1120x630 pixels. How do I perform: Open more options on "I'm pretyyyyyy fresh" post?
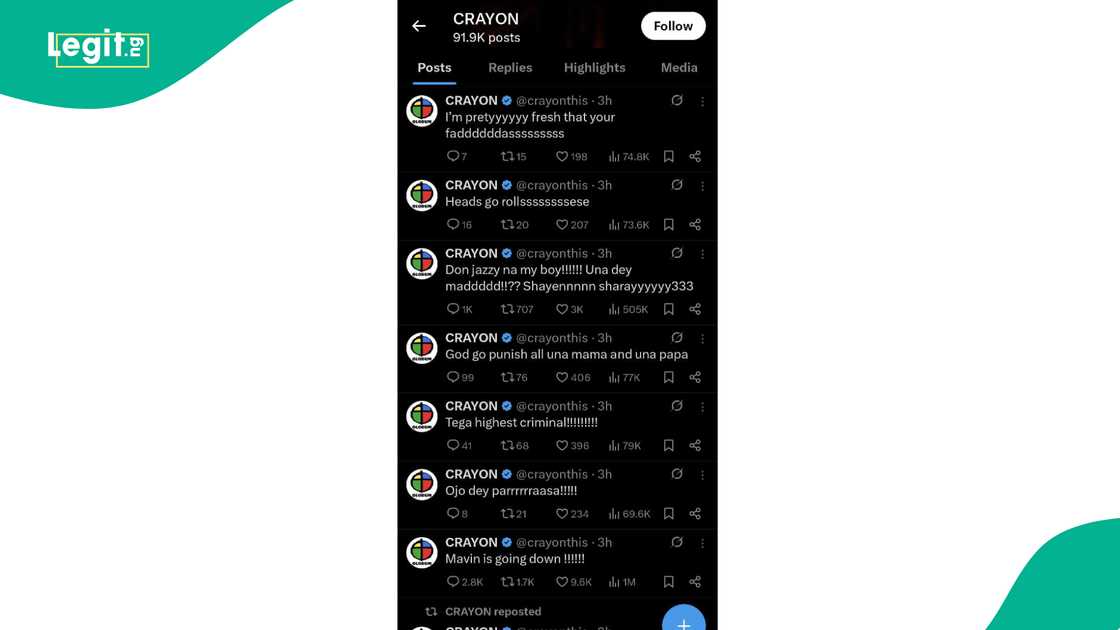(x=702, y=101)
